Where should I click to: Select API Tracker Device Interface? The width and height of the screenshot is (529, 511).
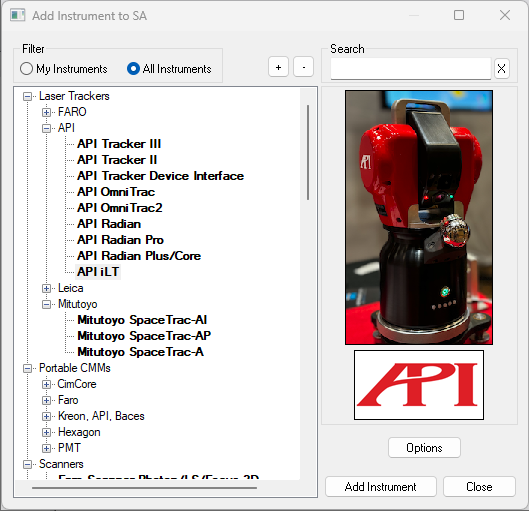pyautogui.click(x=160, y=176)
